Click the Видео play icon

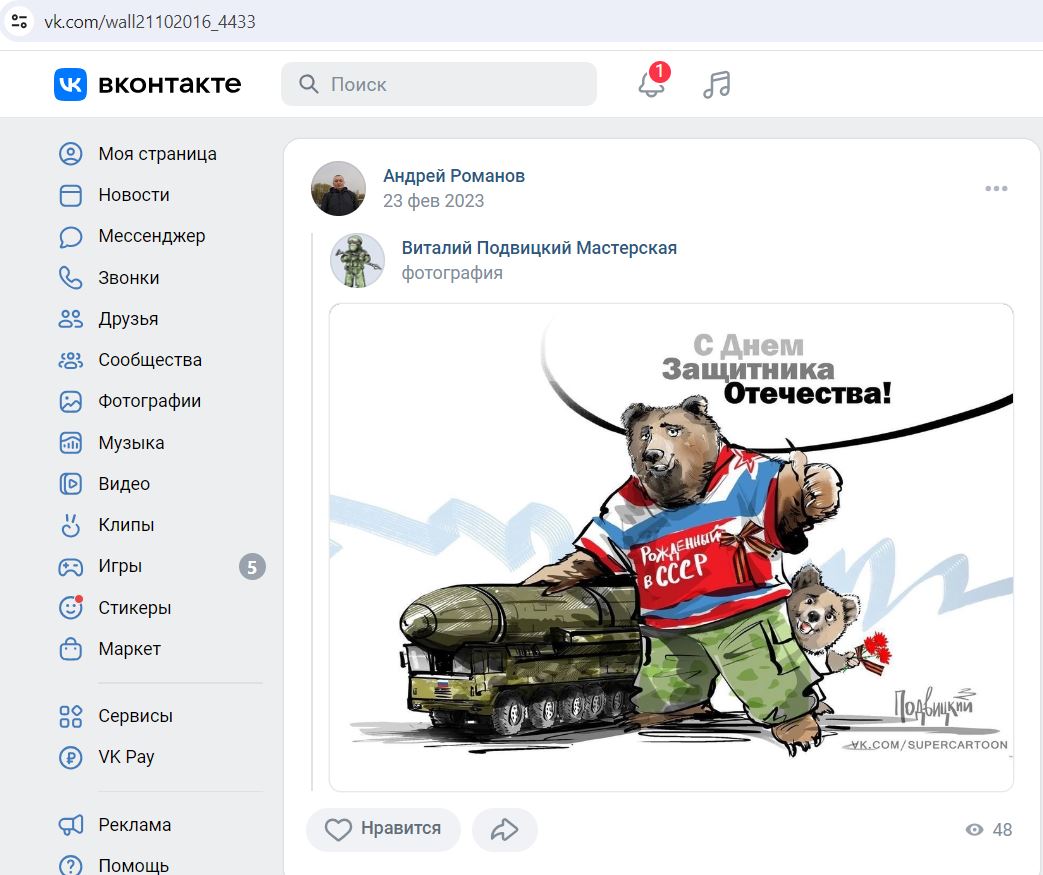coord(71,484)
